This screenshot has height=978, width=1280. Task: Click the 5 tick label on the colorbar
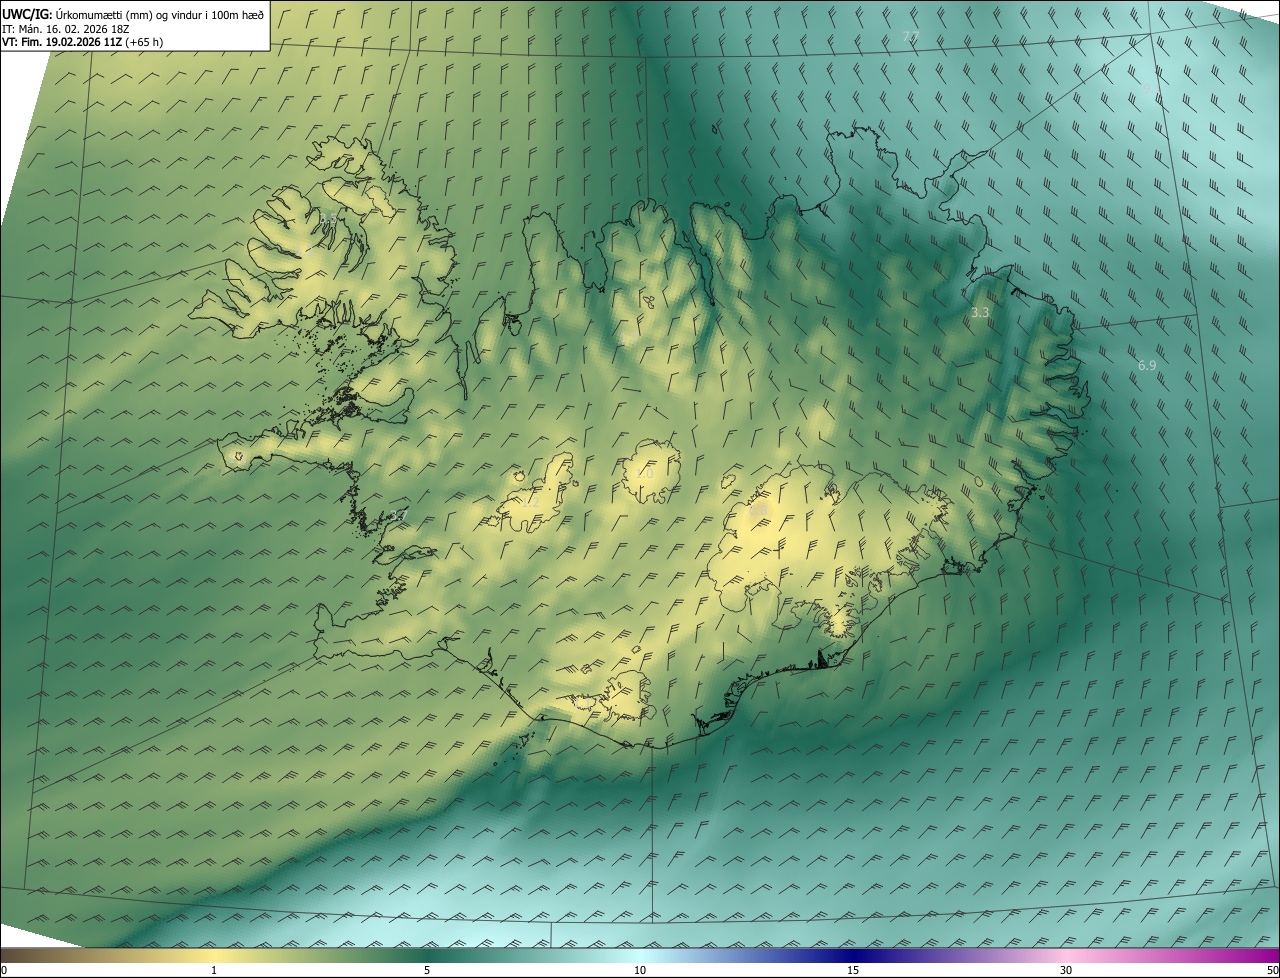[x=427, y=970]
